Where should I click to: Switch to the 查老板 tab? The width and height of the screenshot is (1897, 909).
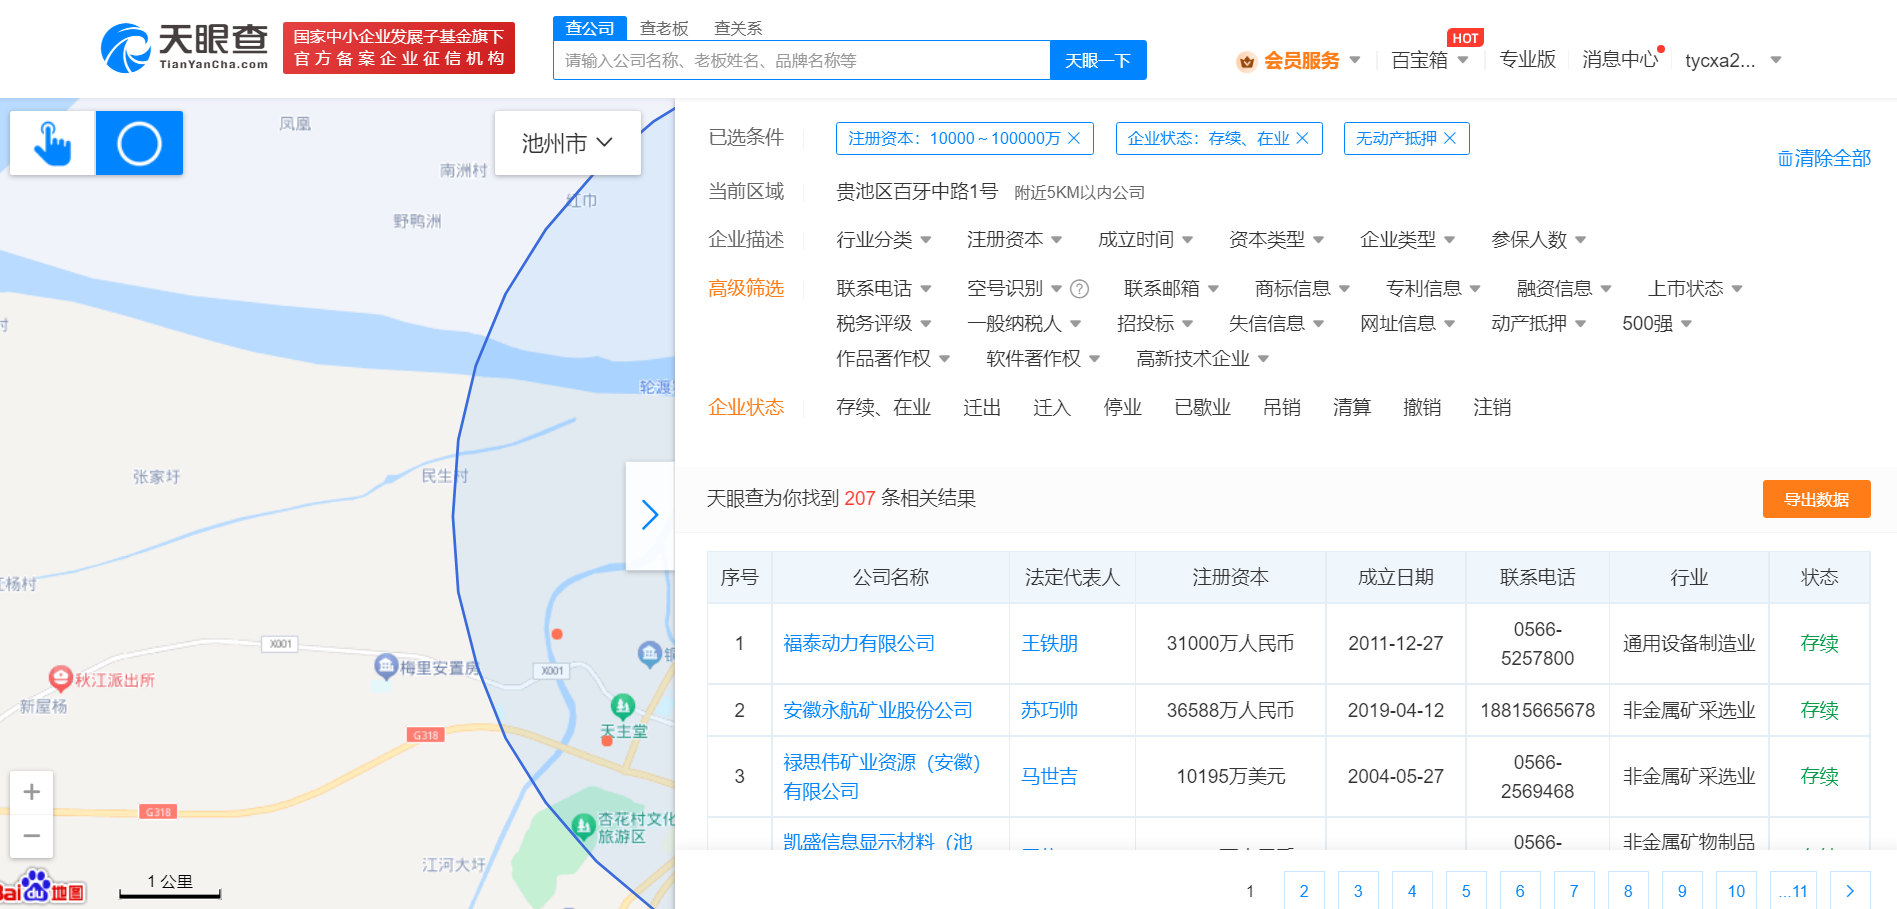(664, 28)
